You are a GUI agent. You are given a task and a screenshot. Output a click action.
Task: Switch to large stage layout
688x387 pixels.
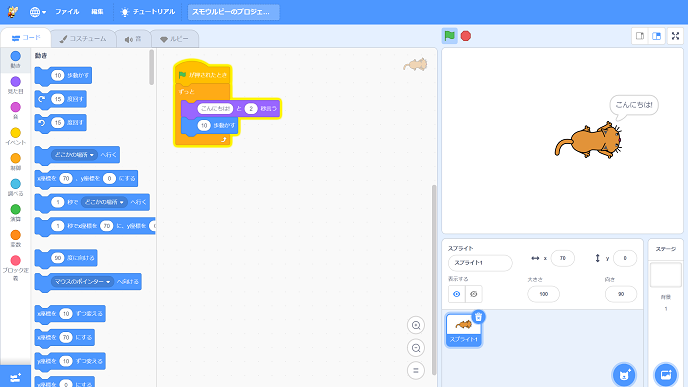pyautogui.click(x=656, y=36)
